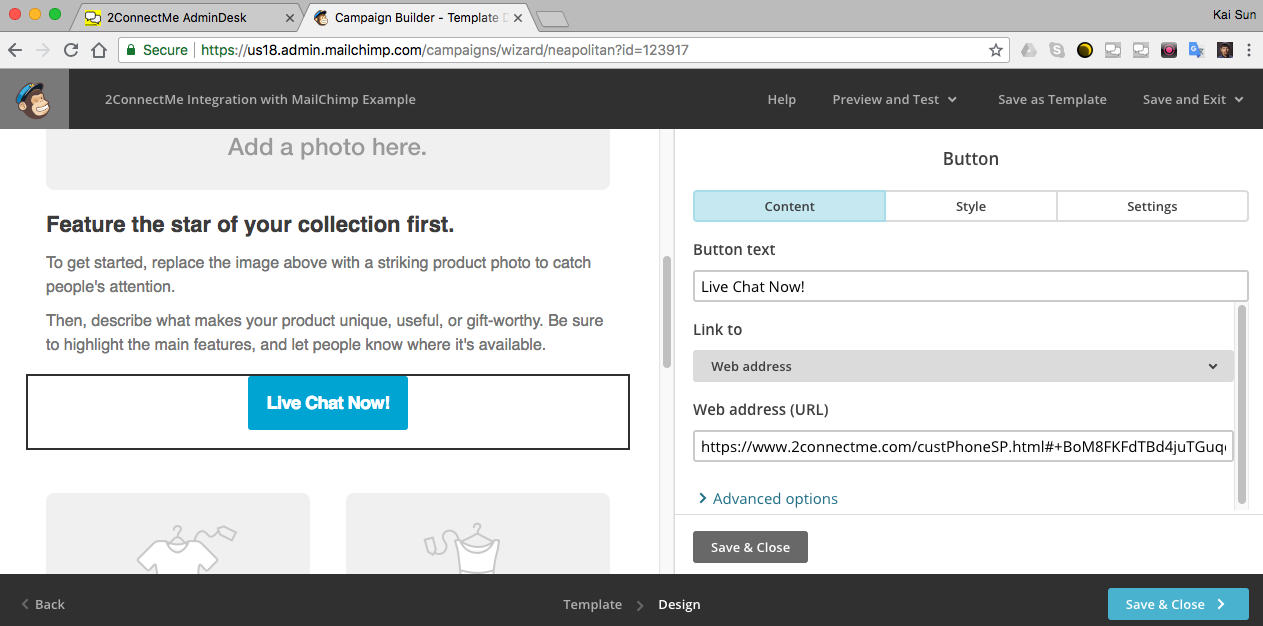Open the Google Translate extension
Viewport: 1263px width, 626px height.
[x=1196, y=50]
